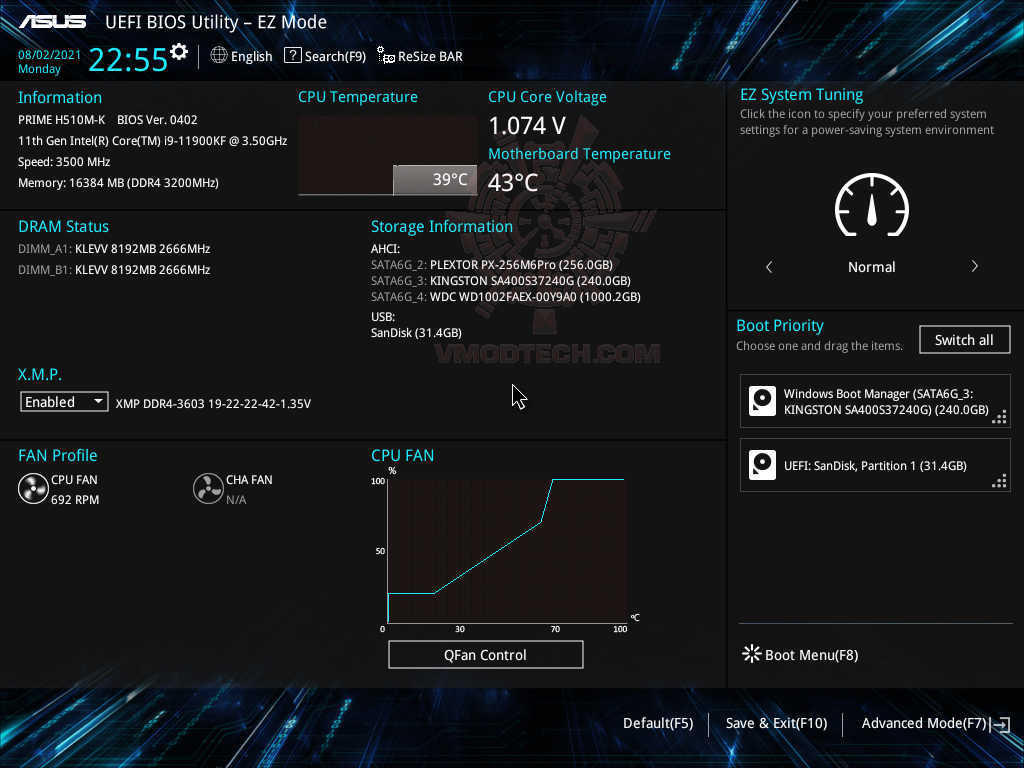Click the globe language icon
This screenshot has height=768, width=1024.
219,56
